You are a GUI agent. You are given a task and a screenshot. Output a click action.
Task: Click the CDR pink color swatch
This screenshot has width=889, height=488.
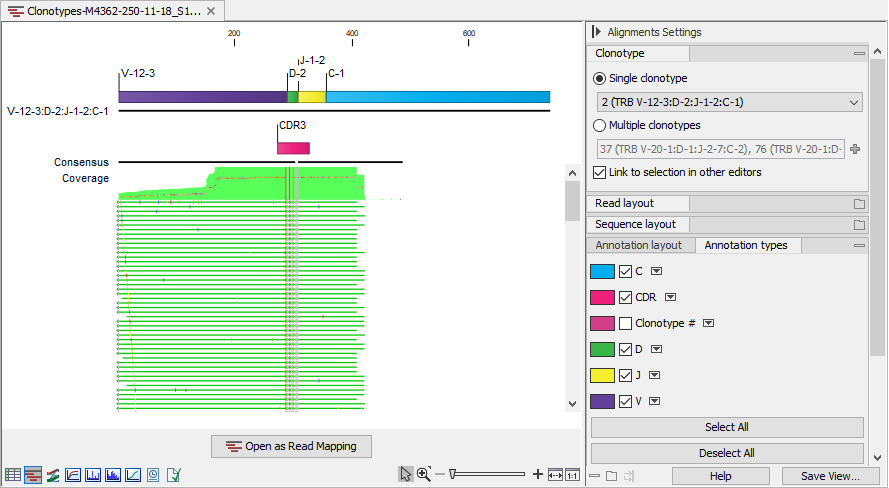pyautogui.click(x=602, y=297)
